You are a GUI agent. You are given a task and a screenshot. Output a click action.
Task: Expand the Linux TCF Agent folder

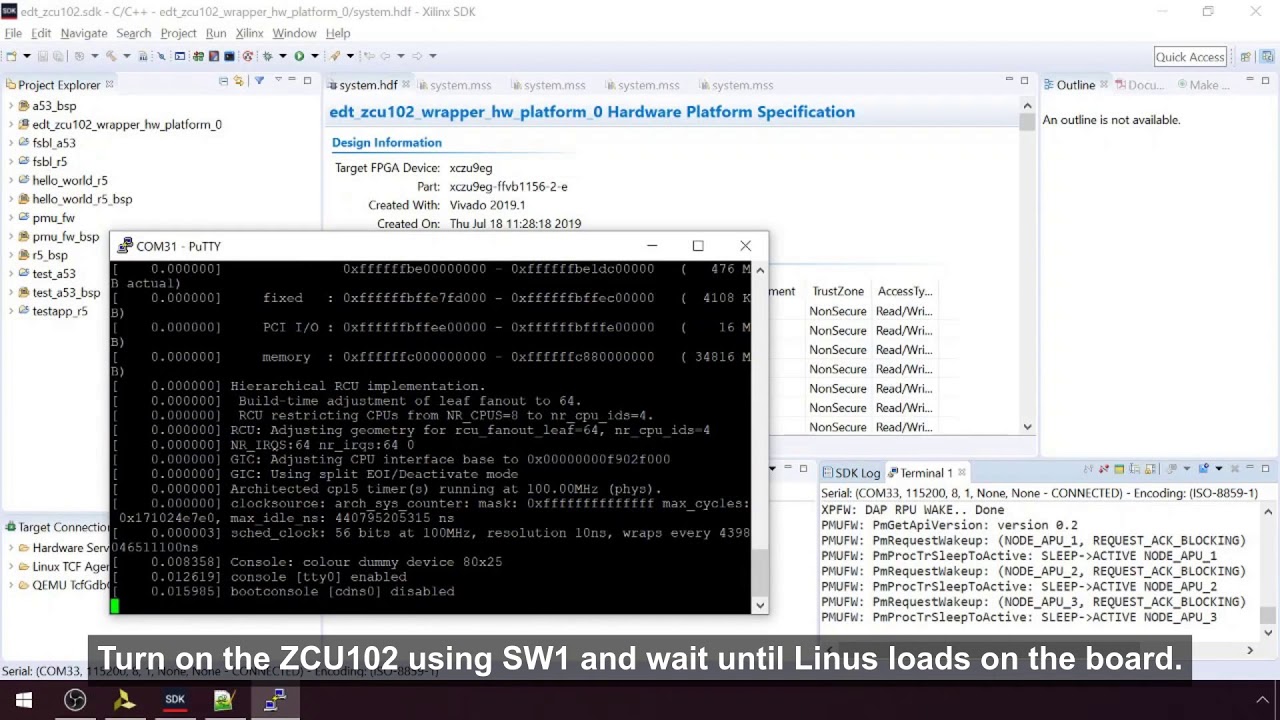[11, 567]
